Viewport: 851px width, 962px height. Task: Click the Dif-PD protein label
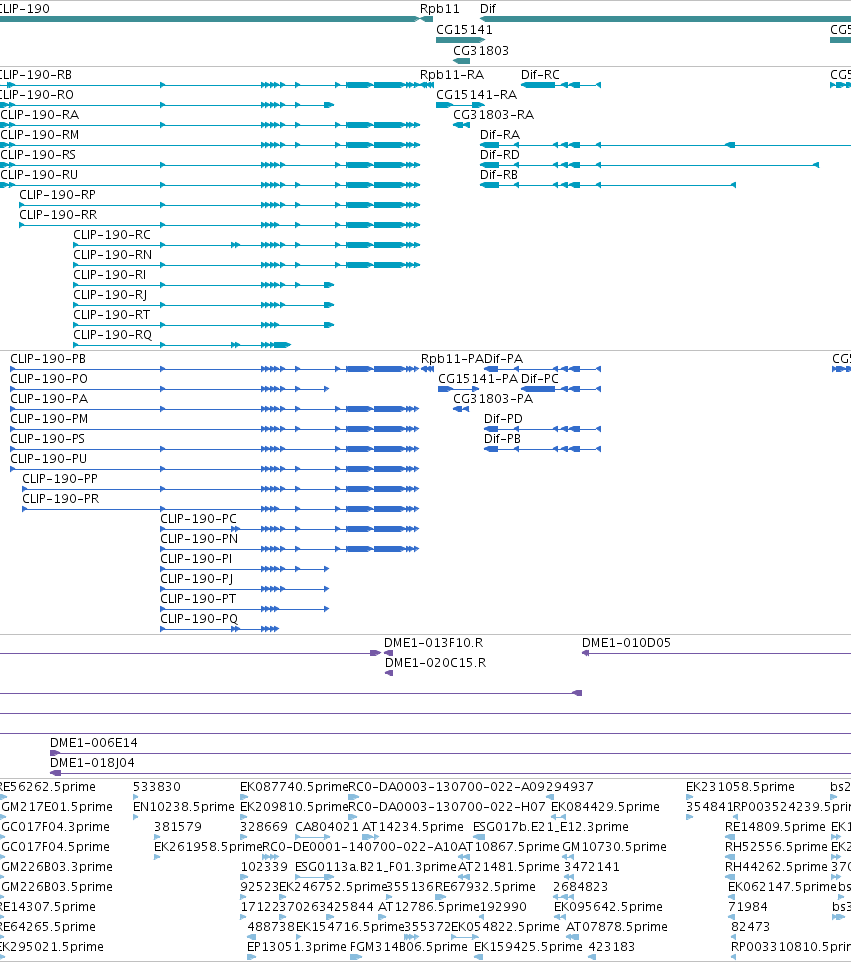coord(504,418)
